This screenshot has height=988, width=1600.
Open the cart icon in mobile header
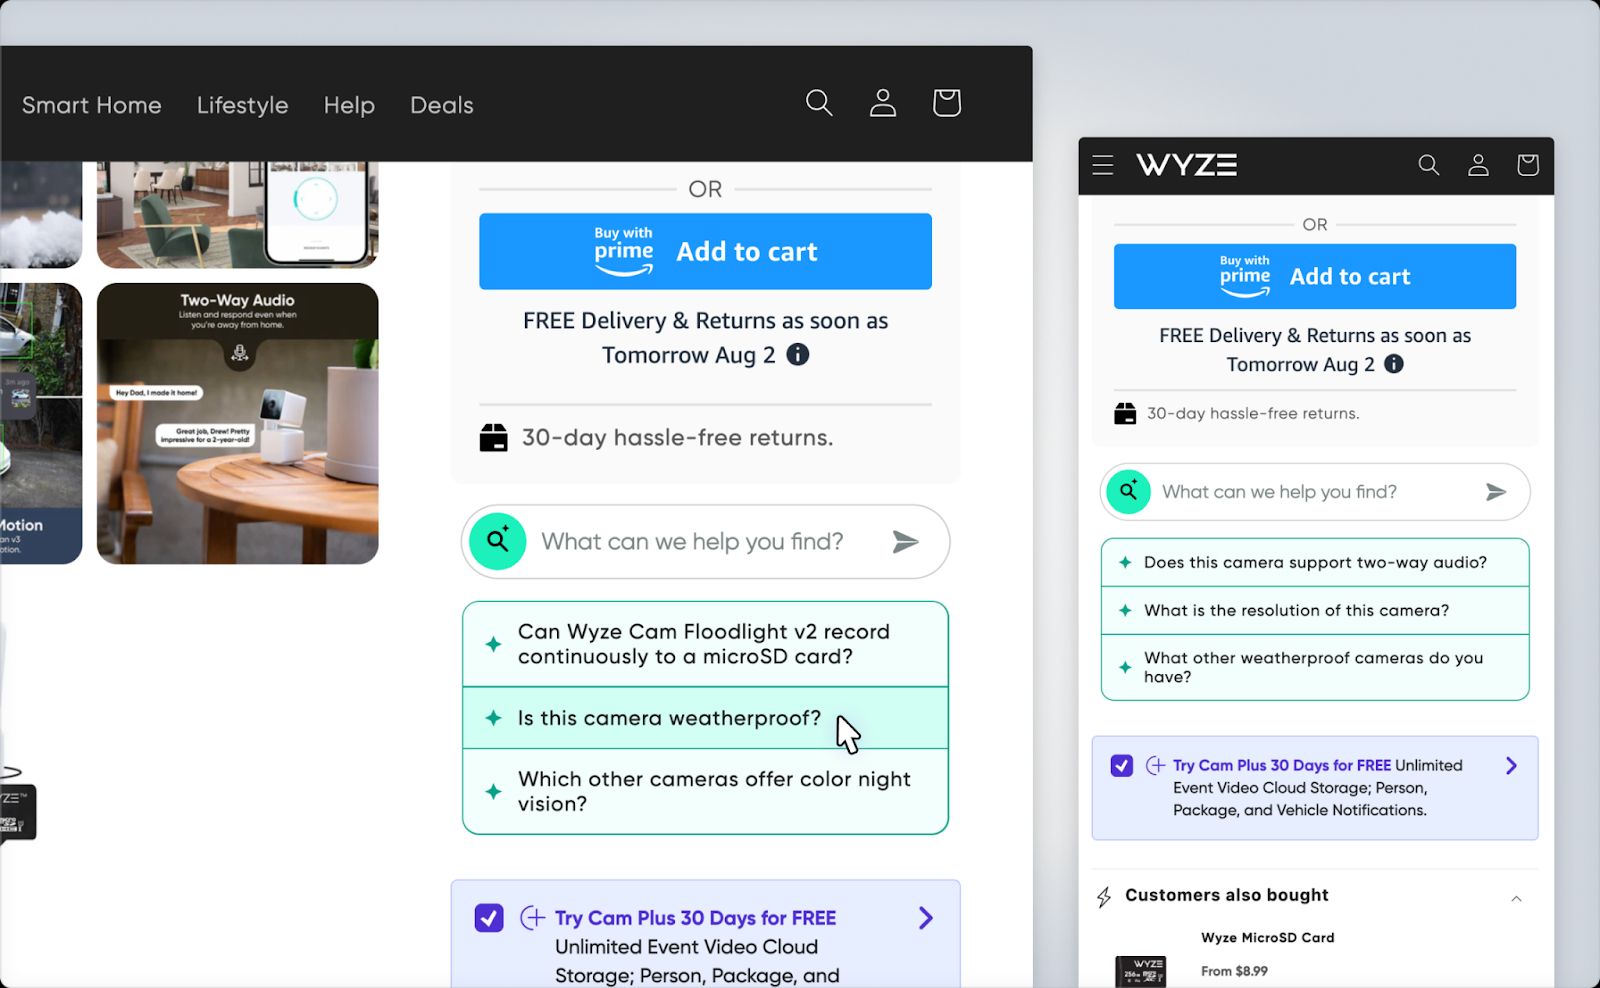[1527, 165]
